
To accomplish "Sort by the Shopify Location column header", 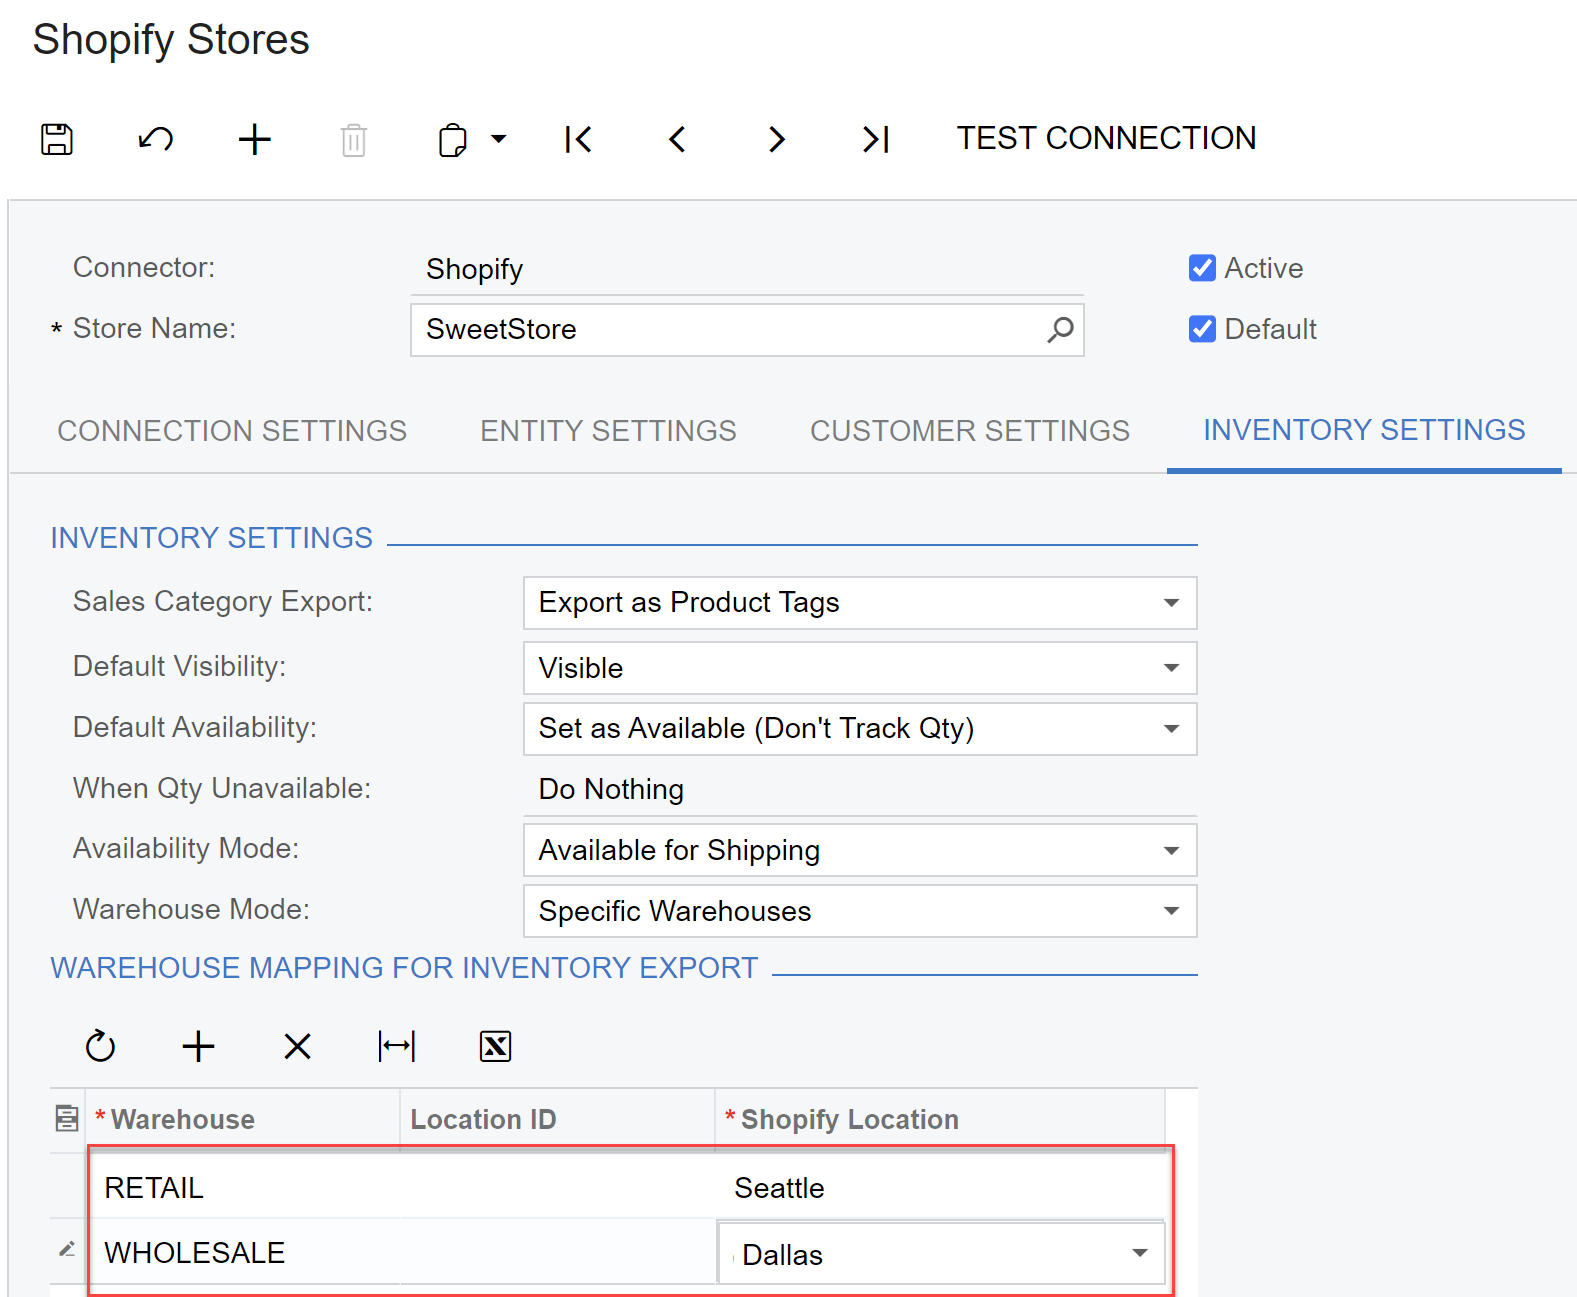I will [940, 1120].
